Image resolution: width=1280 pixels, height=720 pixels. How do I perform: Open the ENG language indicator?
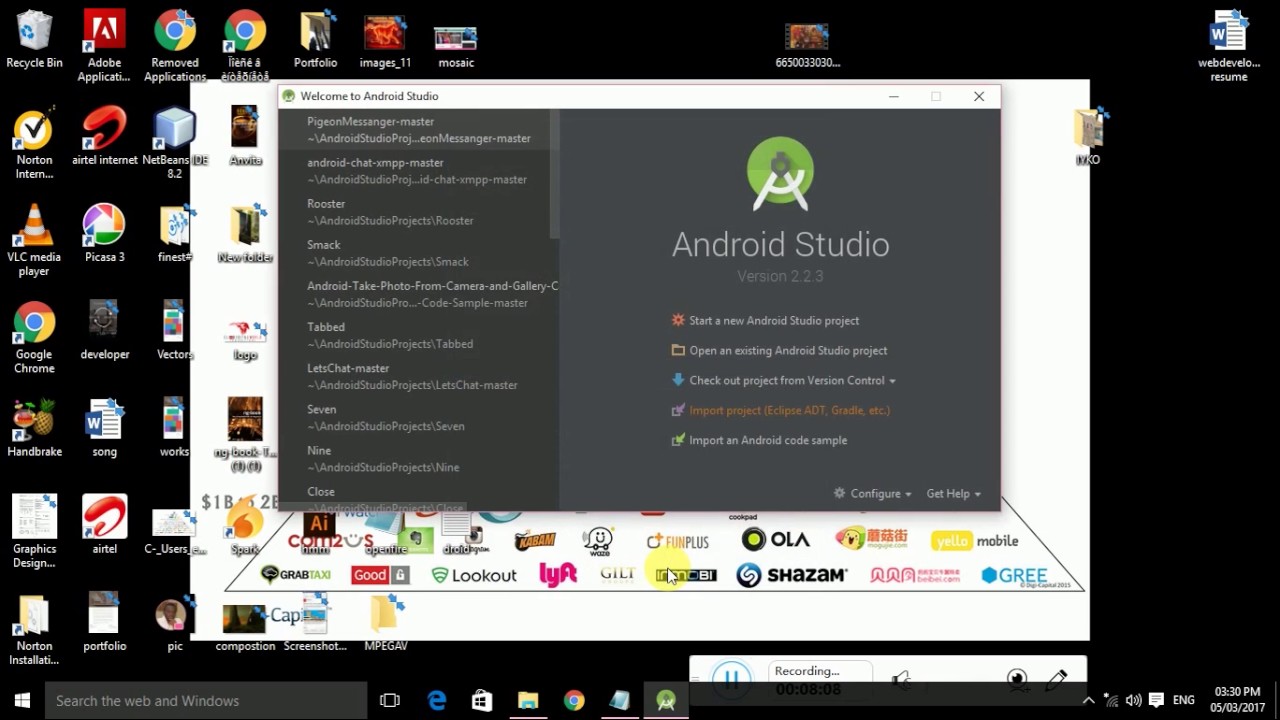(1184, 701)
